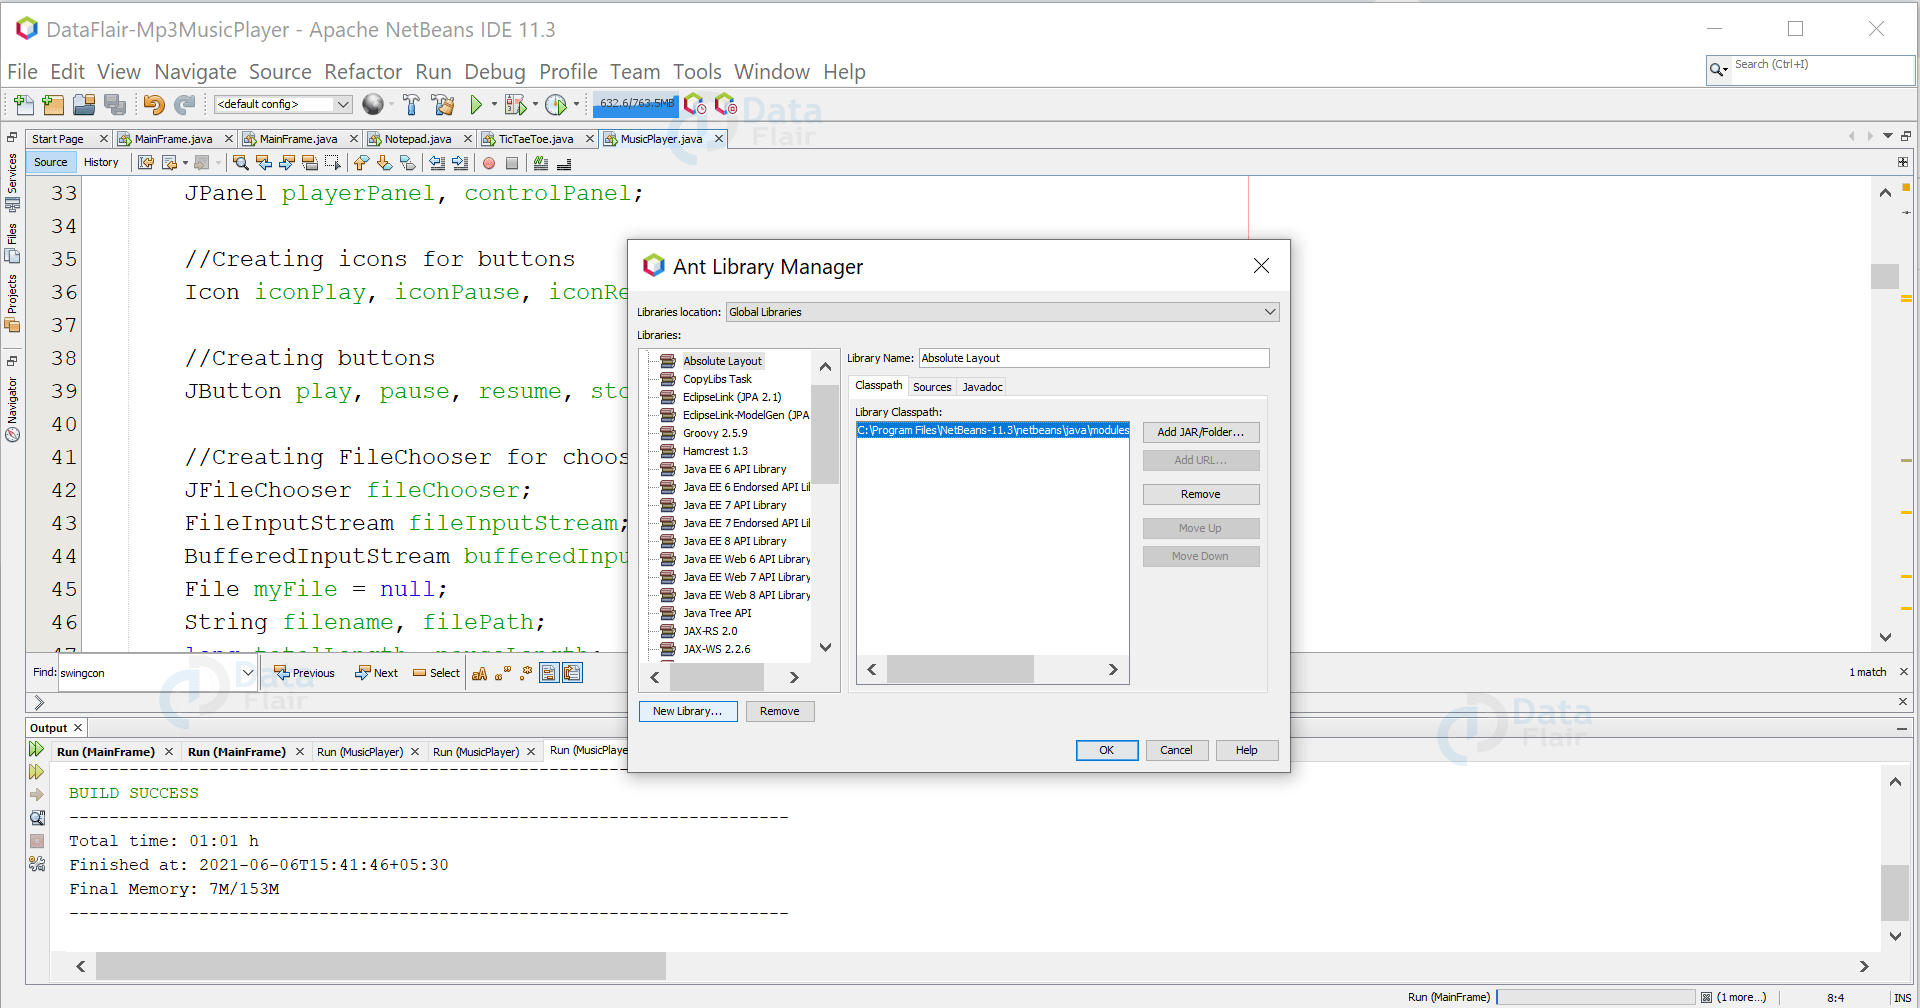Toggle Rectangular Selection in editor toolbar
The height and width of the screenshot is (1008, 1920).
332,163
